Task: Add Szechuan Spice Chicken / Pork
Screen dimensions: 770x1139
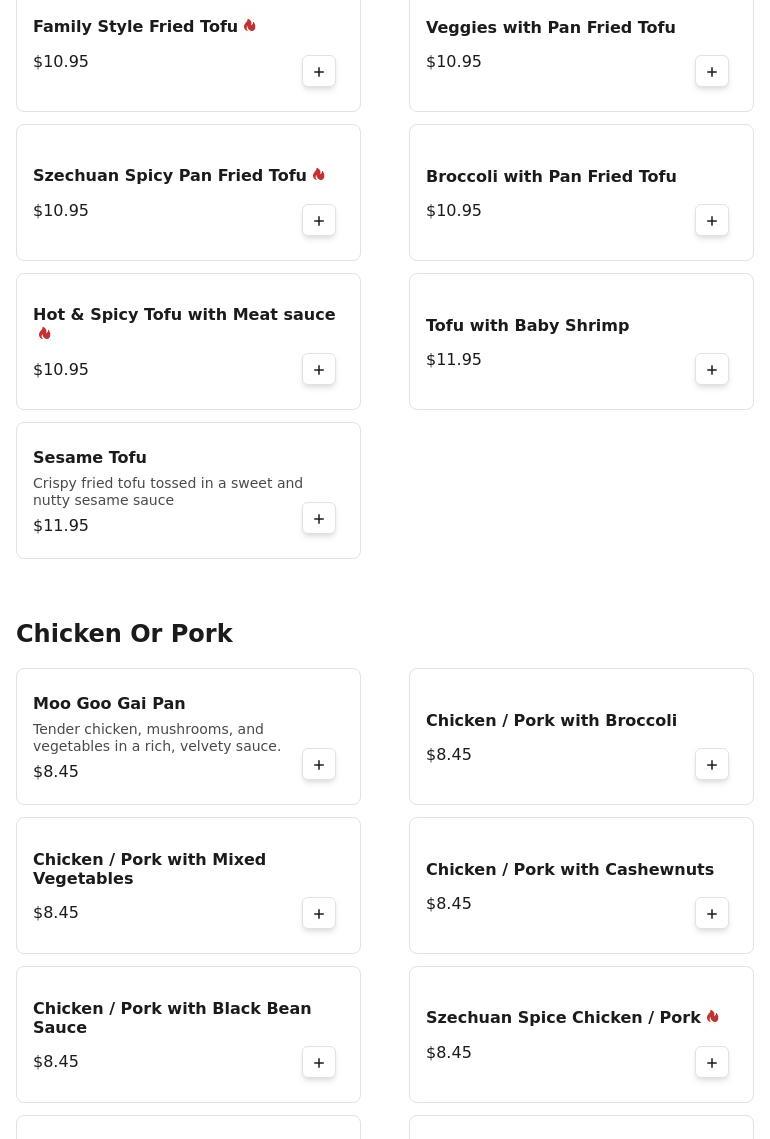Action: click(712, 1062)
